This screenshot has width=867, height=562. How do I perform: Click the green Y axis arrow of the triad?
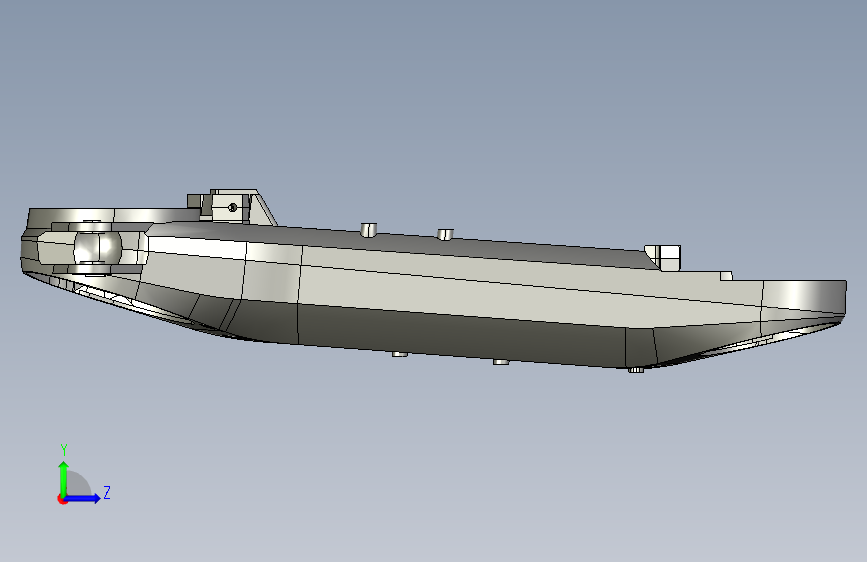pyautogui.click(x=64, y=478)
